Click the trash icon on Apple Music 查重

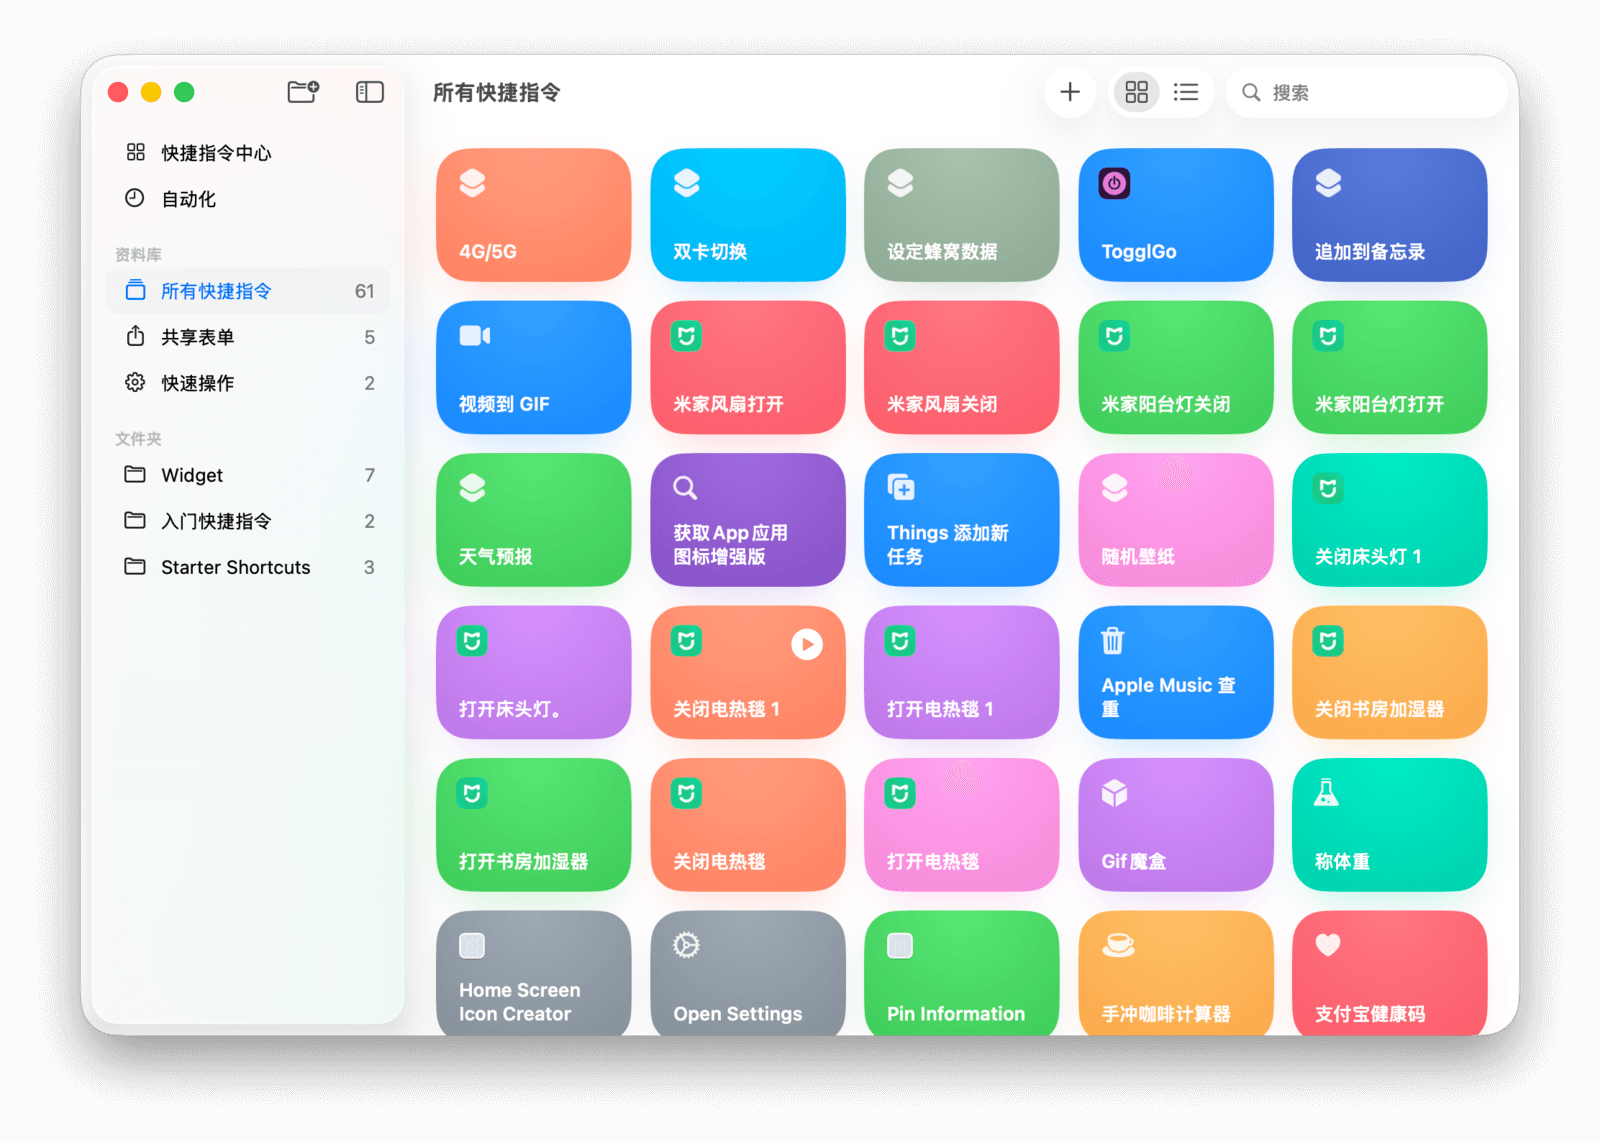[1113, 640]
